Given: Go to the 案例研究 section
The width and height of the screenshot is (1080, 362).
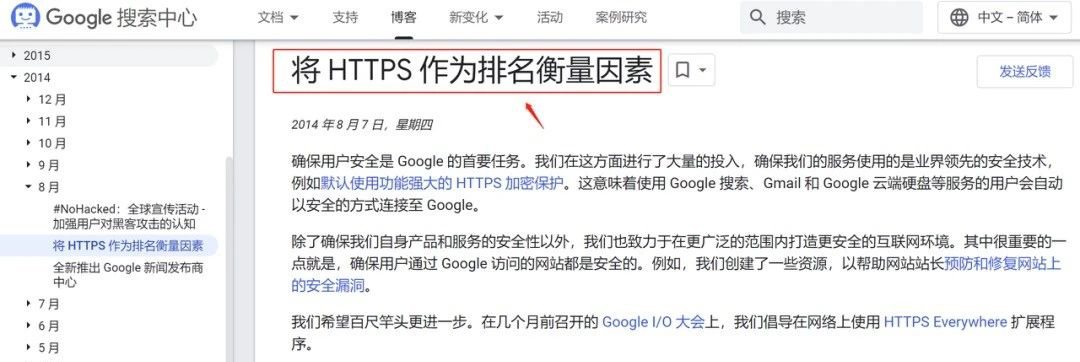Looking at the screenshot, I should point(621,18).
